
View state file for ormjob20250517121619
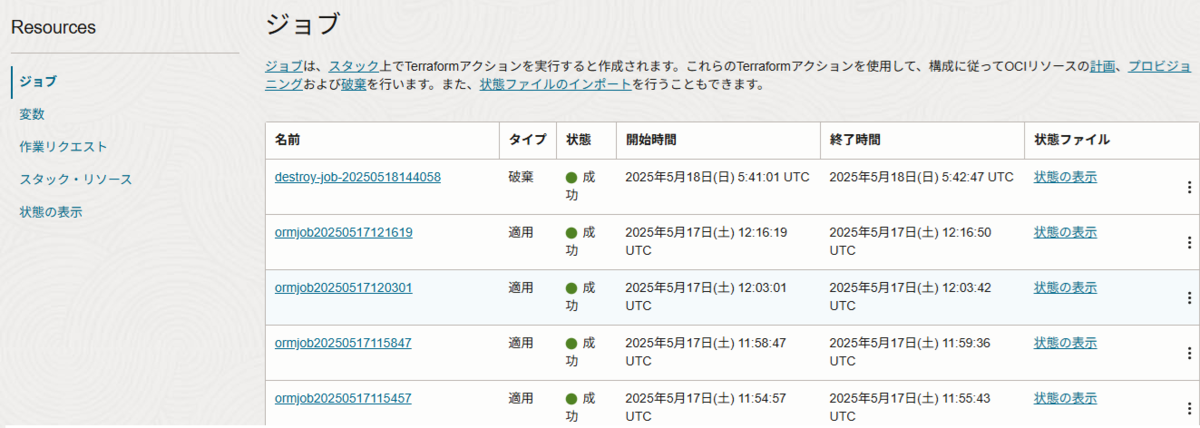click(x=1065, y=232)
